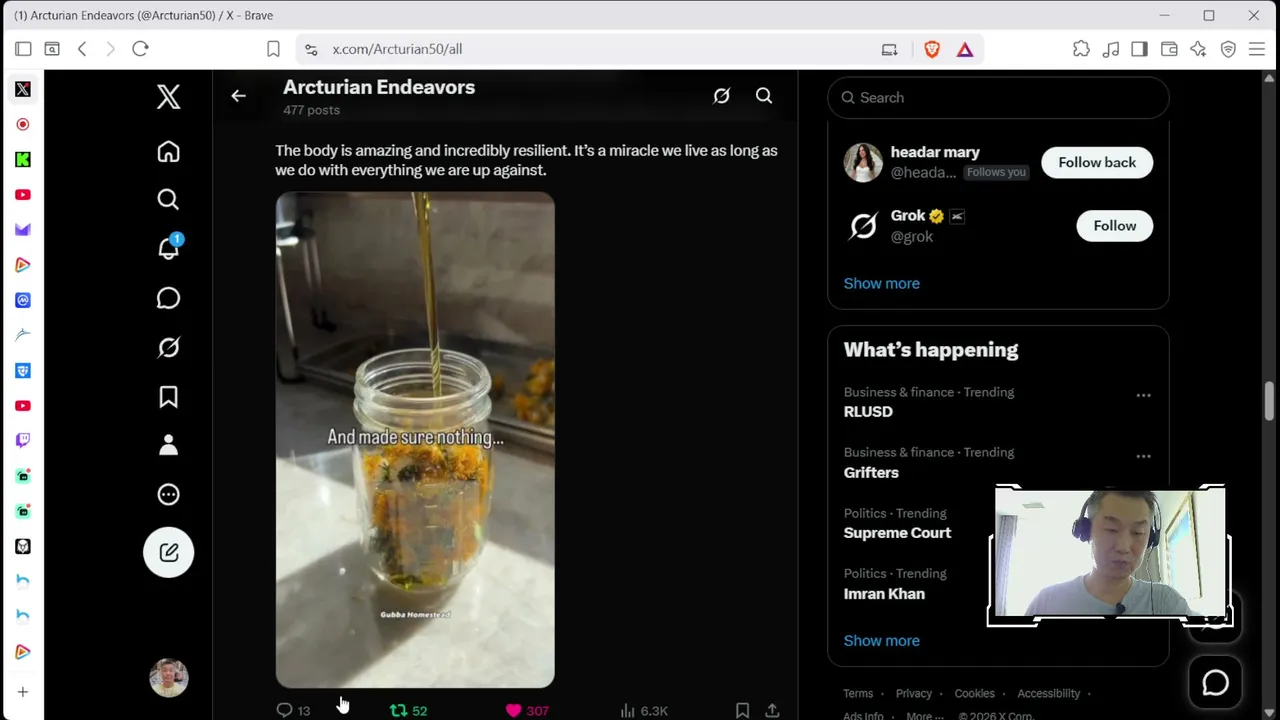Bookmark the jar video post
Image resolution: width=1280 pixels, height=720 pixels.
[742, 710]
